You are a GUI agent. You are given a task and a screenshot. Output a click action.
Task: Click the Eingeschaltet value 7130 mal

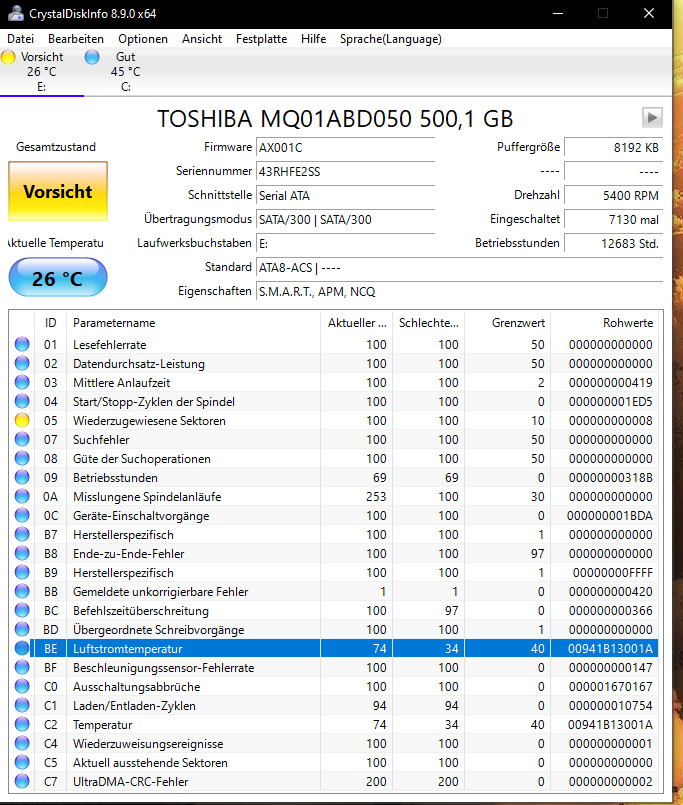[x=613, y=220]
